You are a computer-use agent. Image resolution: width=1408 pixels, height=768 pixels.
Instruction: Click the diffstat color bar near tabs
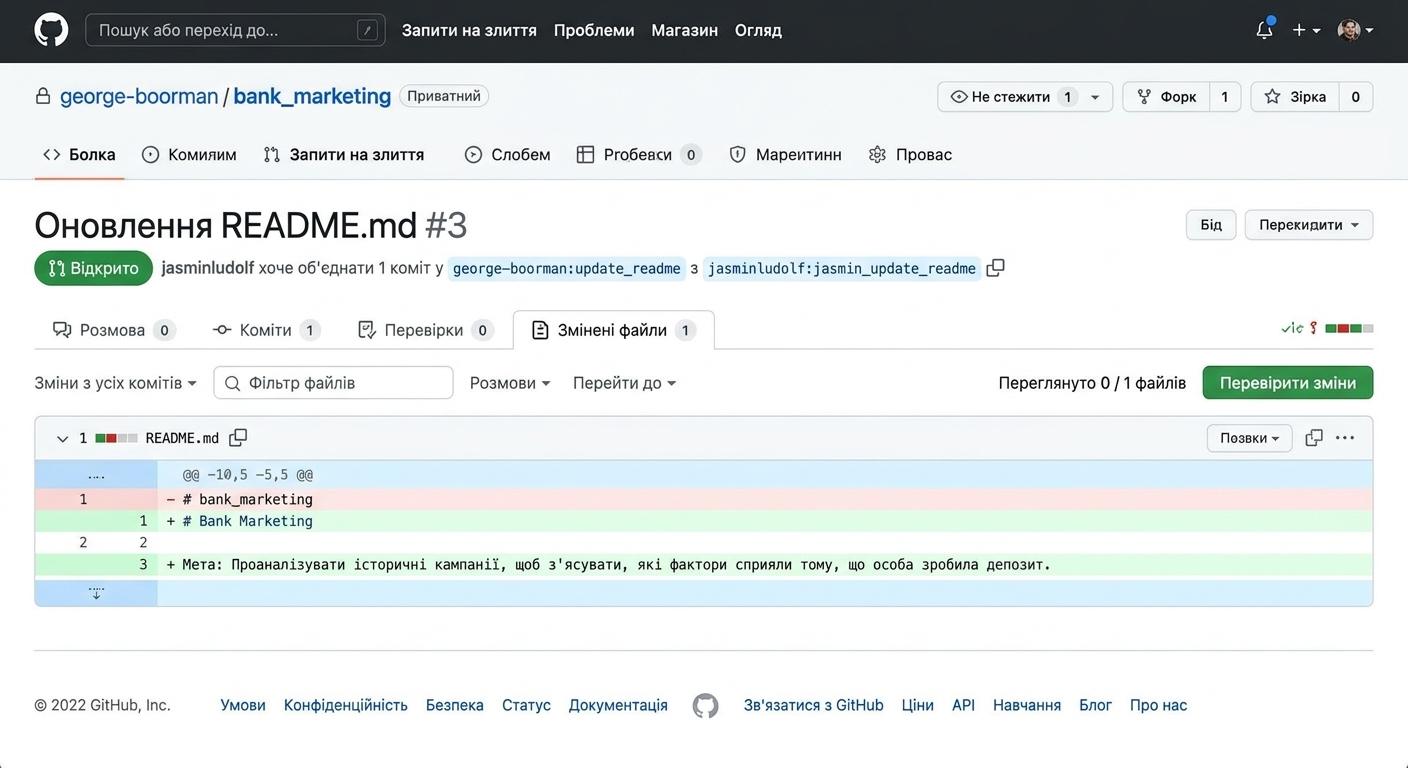pyautogui.click(x=1349, y=328)
